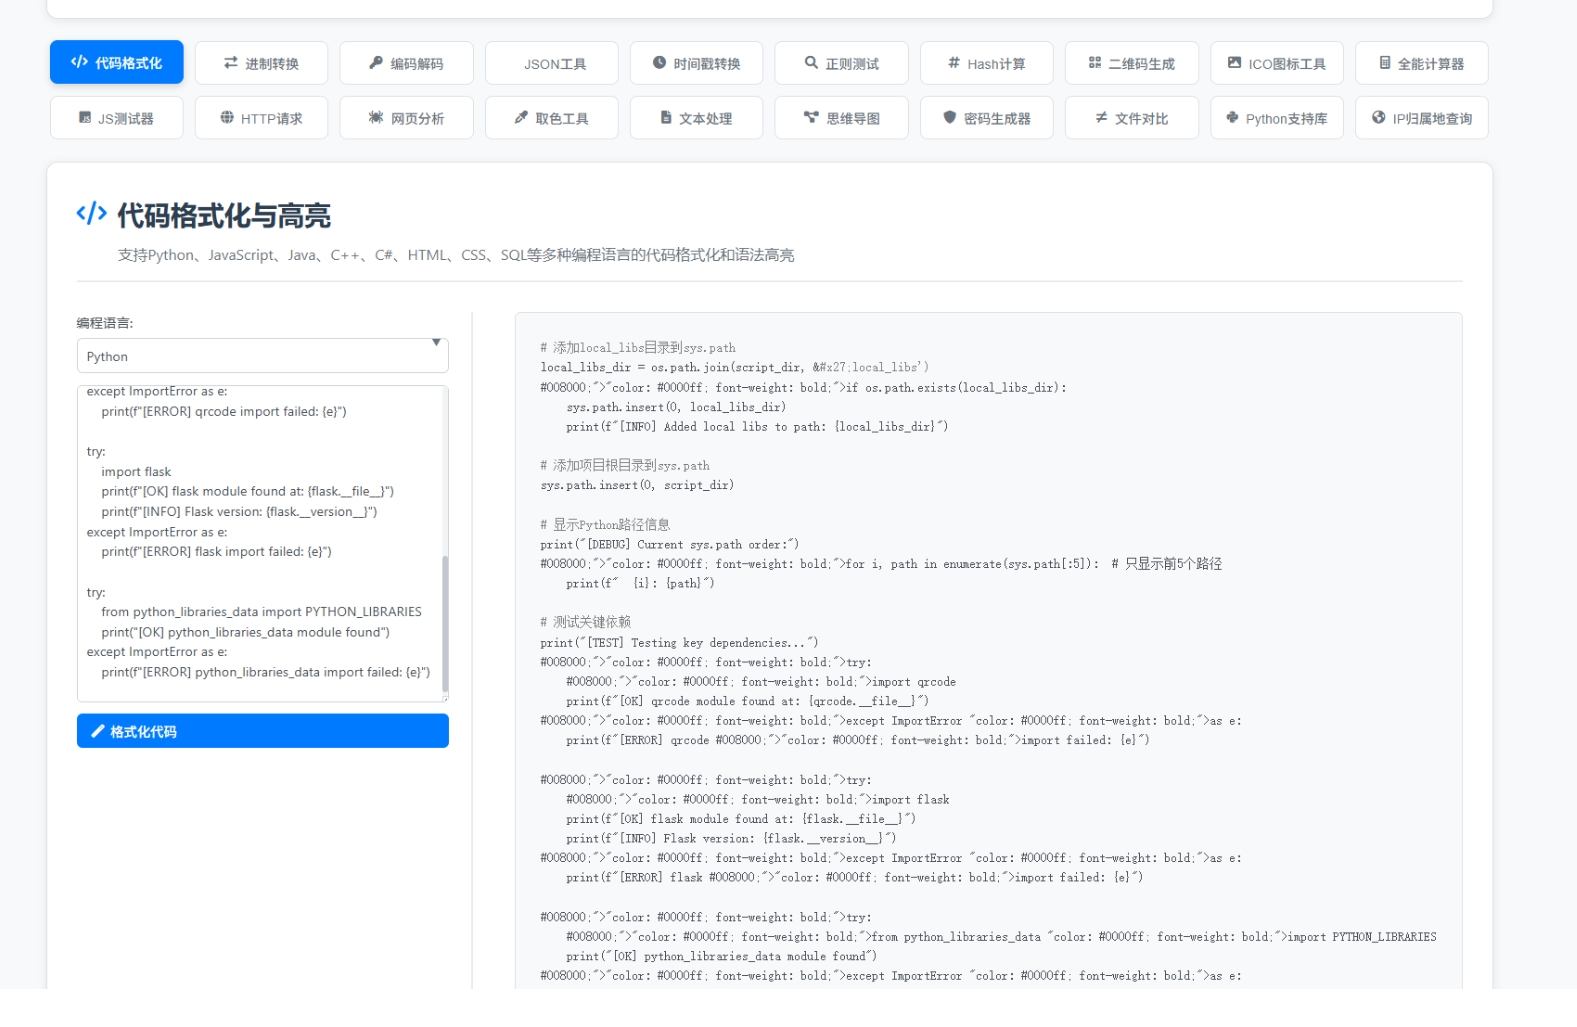
Task: Click the line 'import flask' in input
Action: [x=136, y=471]
